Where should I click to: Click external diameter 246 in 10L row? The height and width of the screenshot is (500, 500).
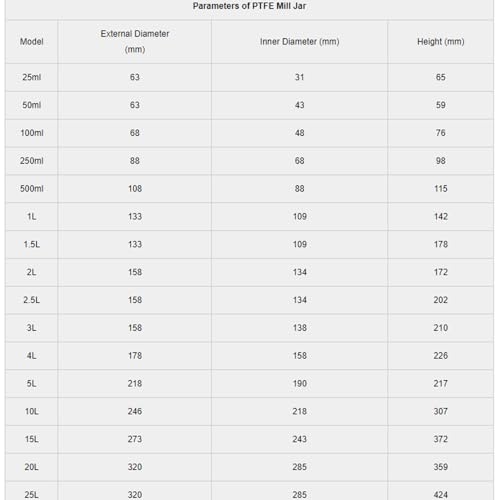pyautogui.click(x=135, y=411)
